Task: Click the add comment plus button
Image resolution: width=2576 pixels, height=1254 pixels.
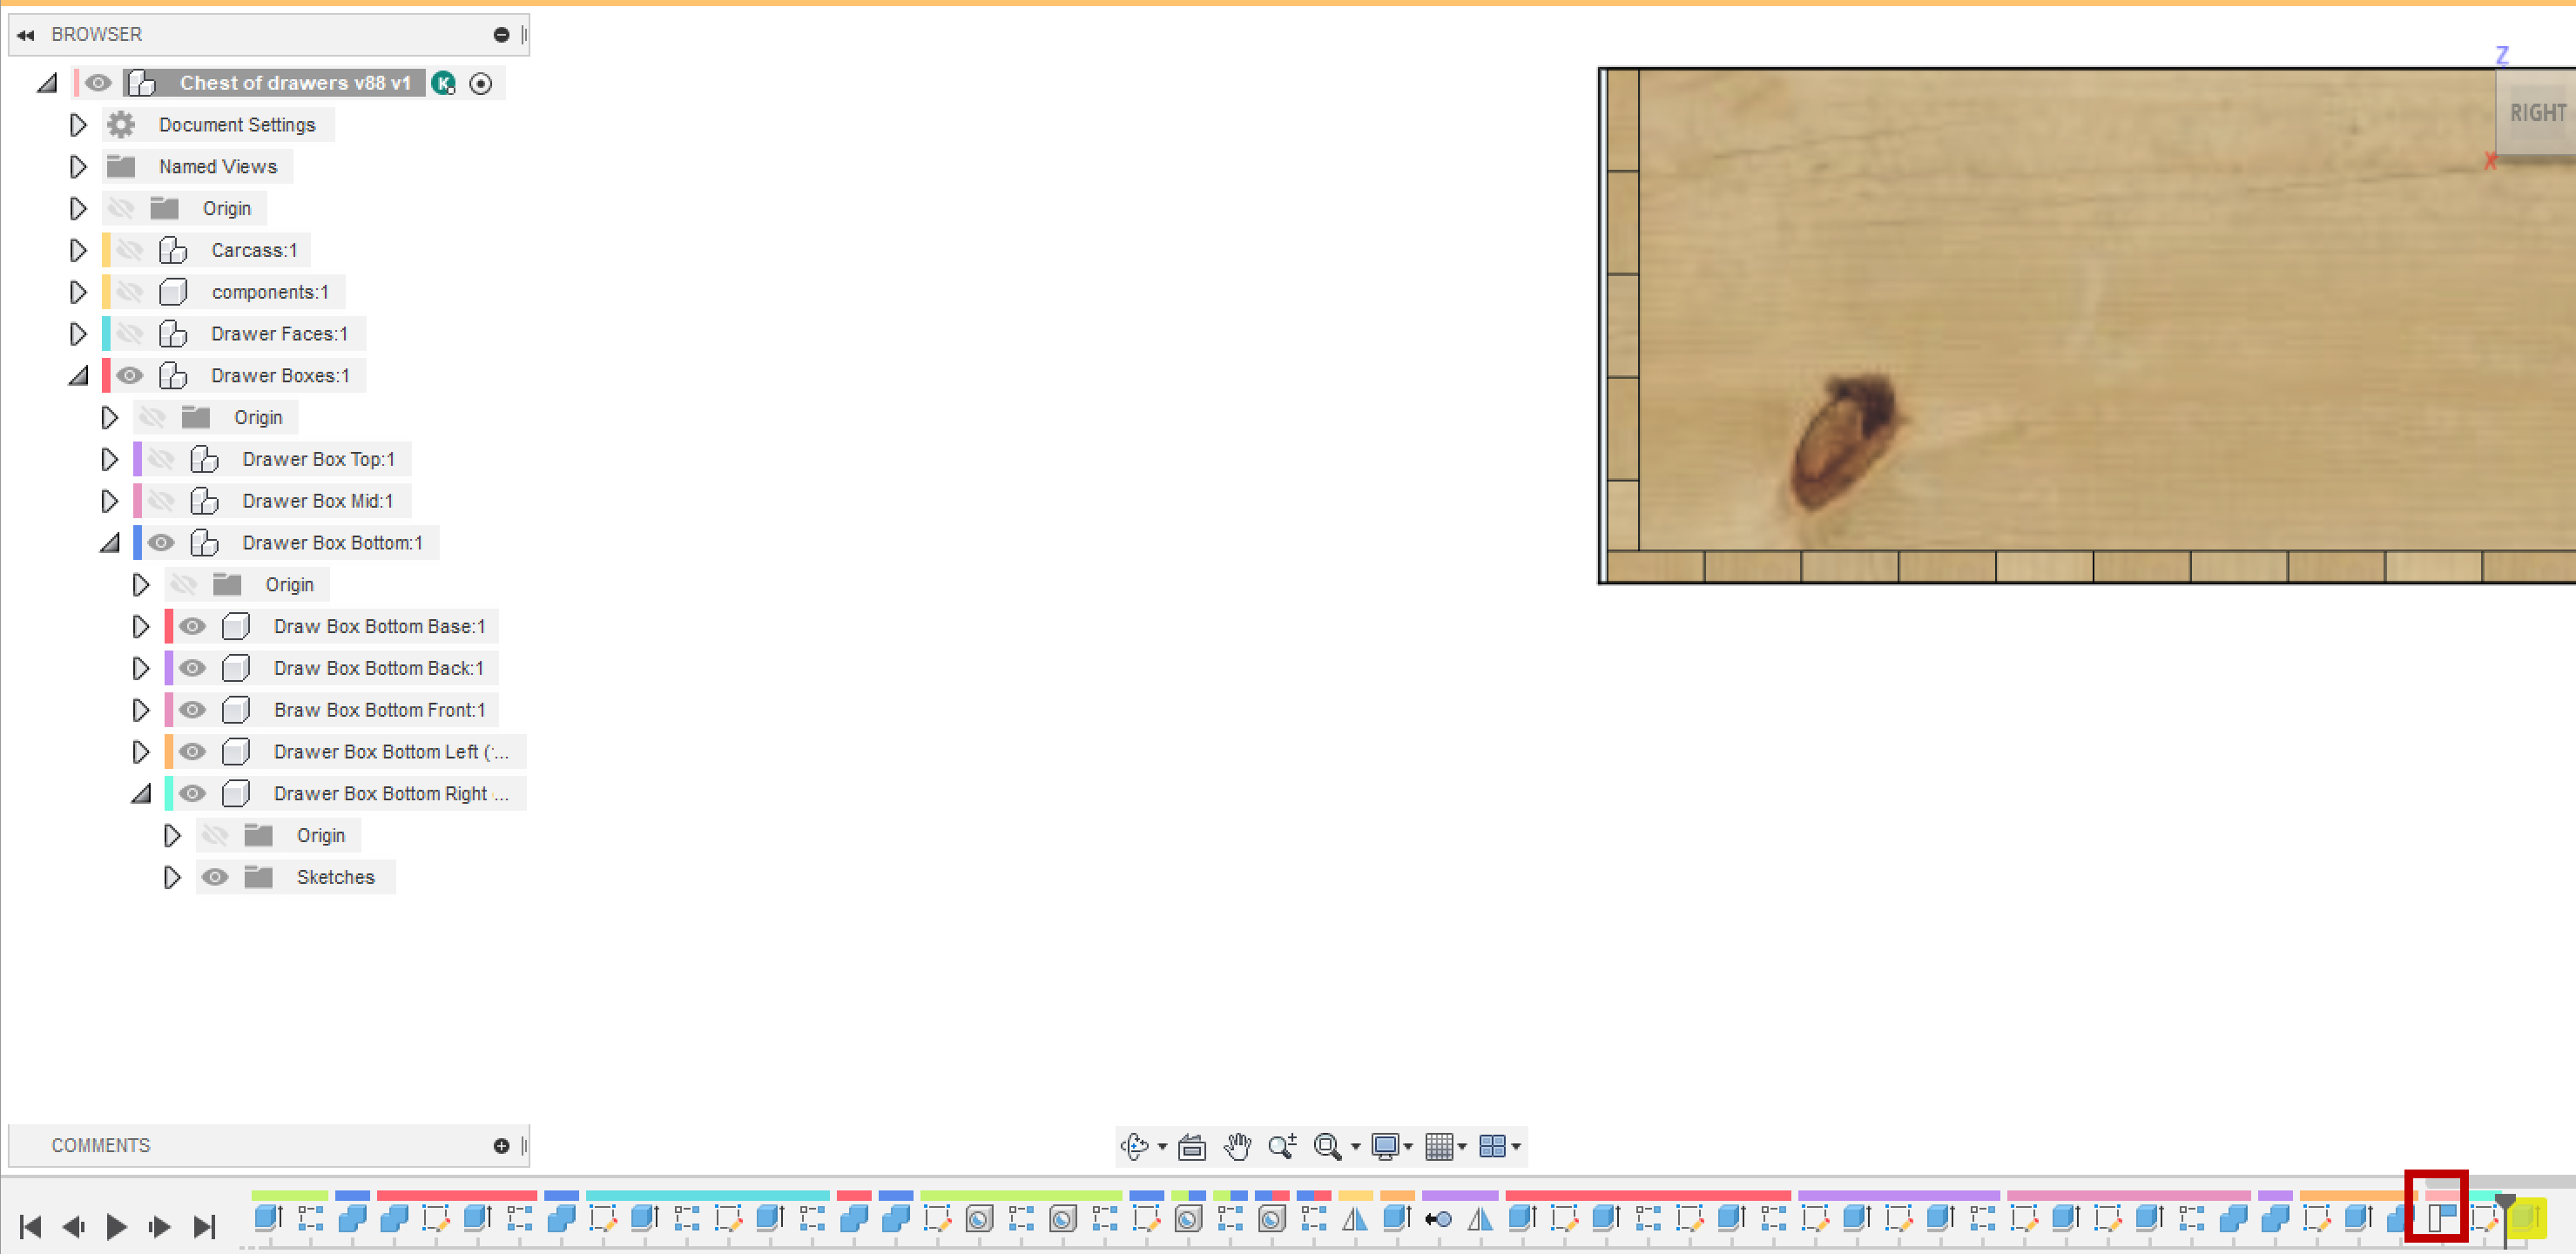Action: (x=500, y=1145)
